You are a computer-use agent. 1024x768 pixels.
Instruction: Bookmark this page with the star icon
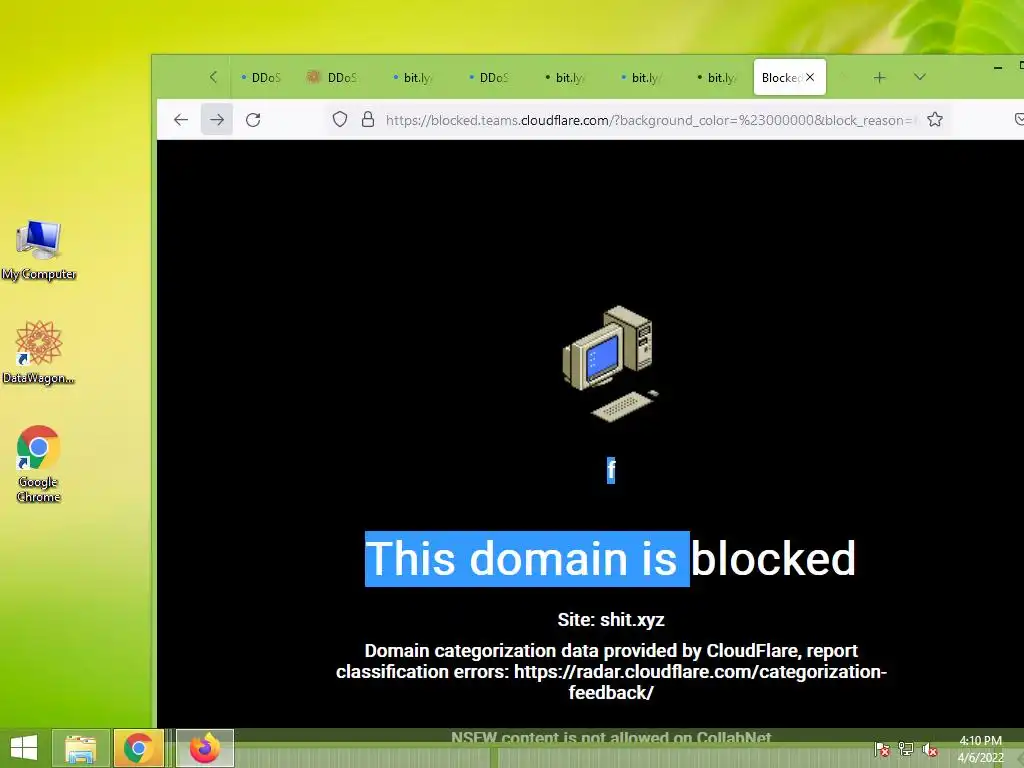pyautogui.click(x=935, y=120)
